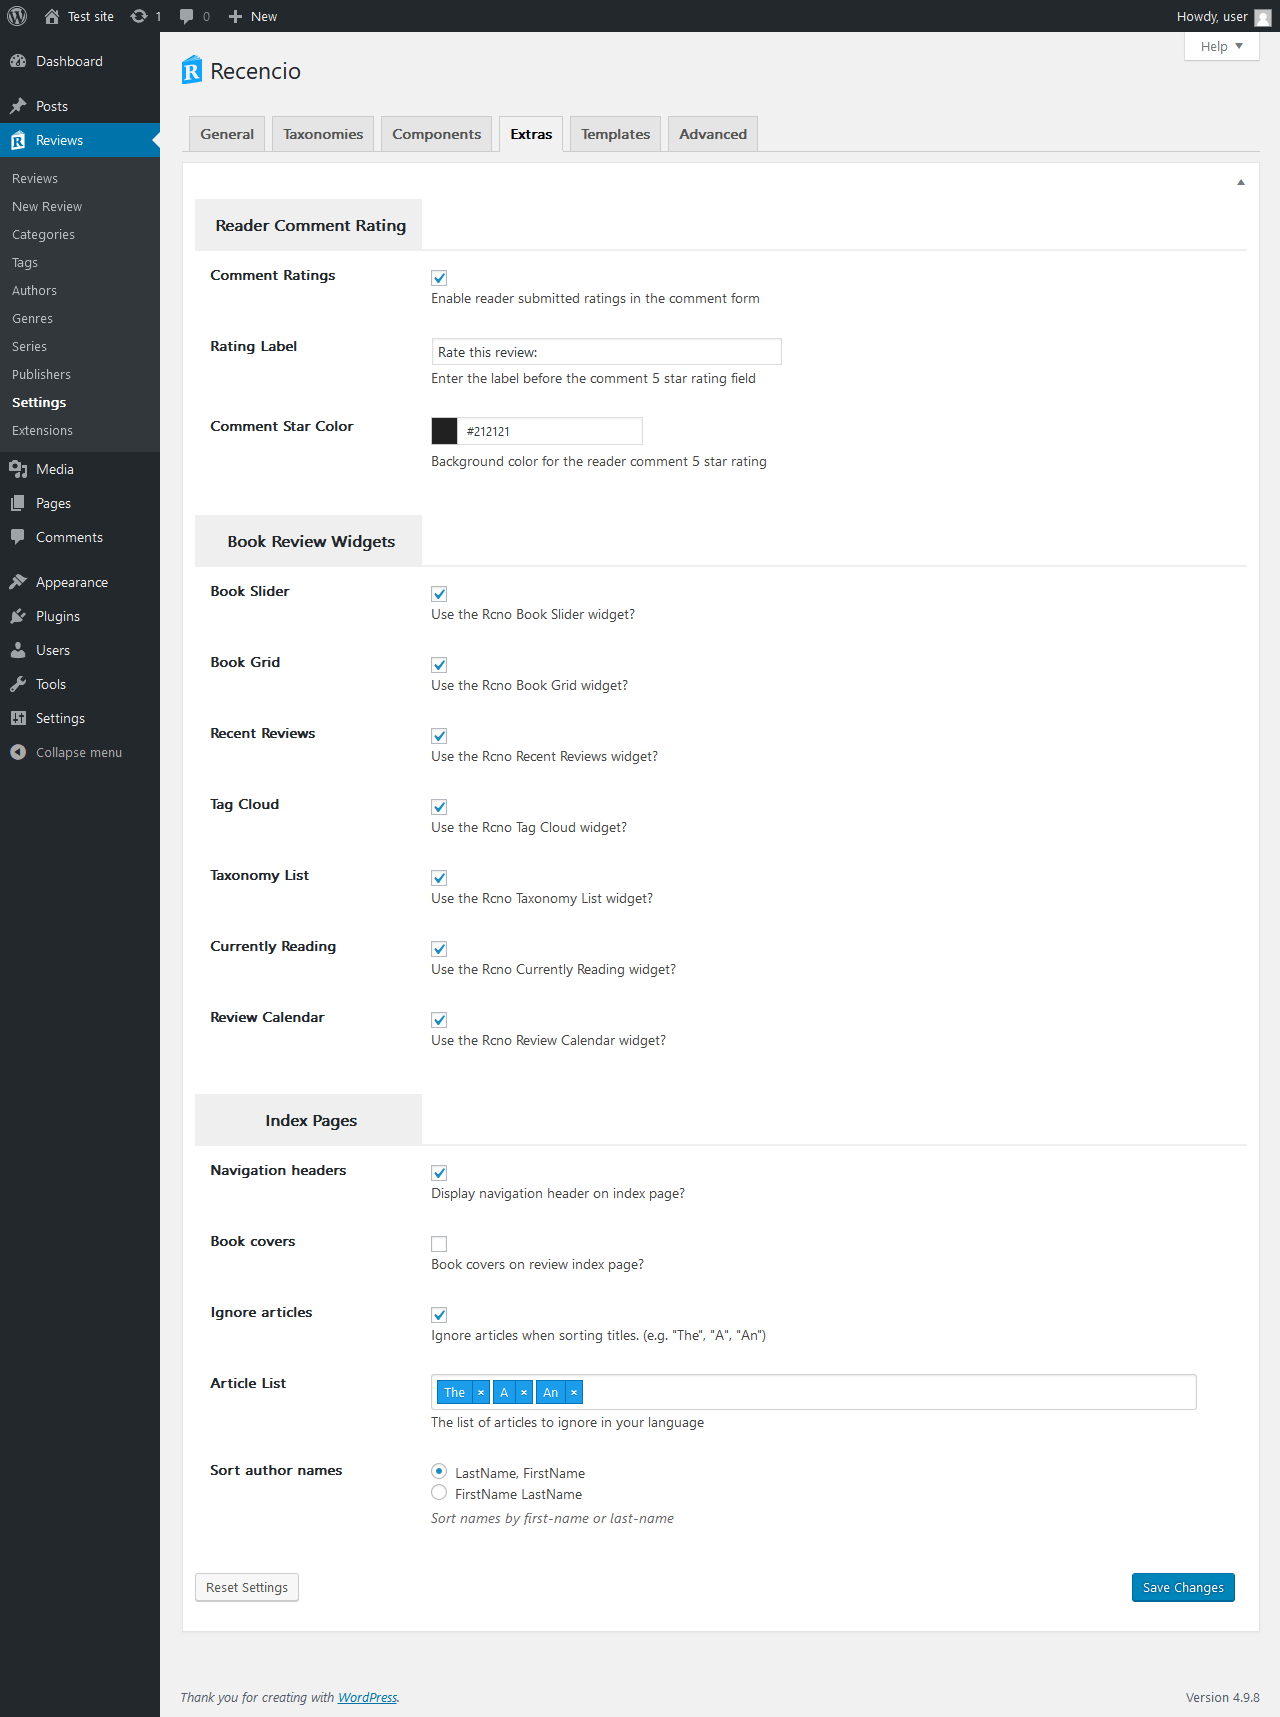
Task: Click the updates icon in admin bar
Action: point(139,16)
